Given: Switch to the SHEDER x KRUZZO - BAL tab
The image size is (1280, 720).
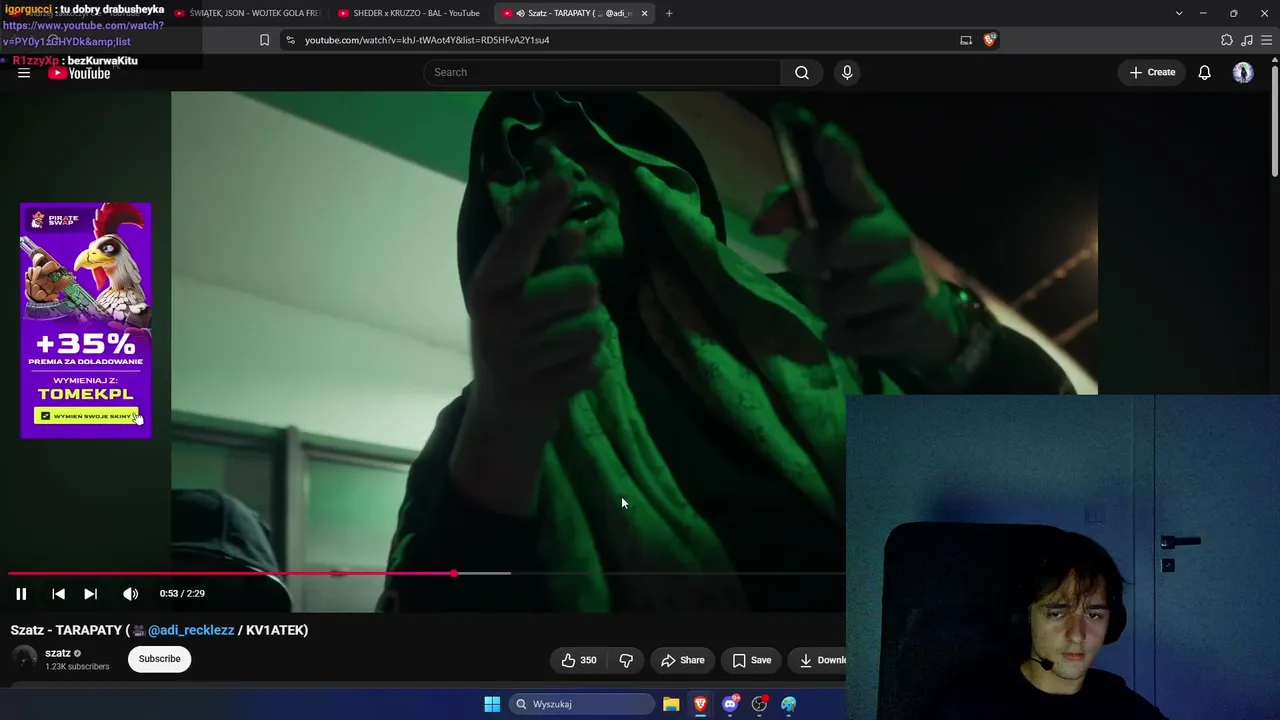Looking at the screenshot, I should pyautogui.click(x=410, y=13).
